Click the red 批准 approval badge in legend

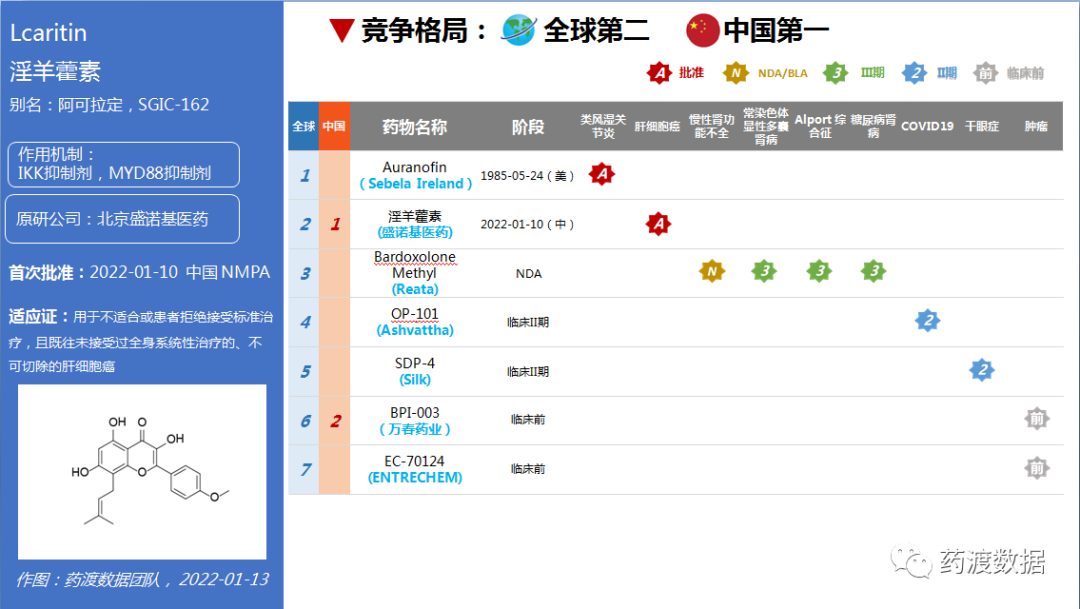[x=660, y=73]
